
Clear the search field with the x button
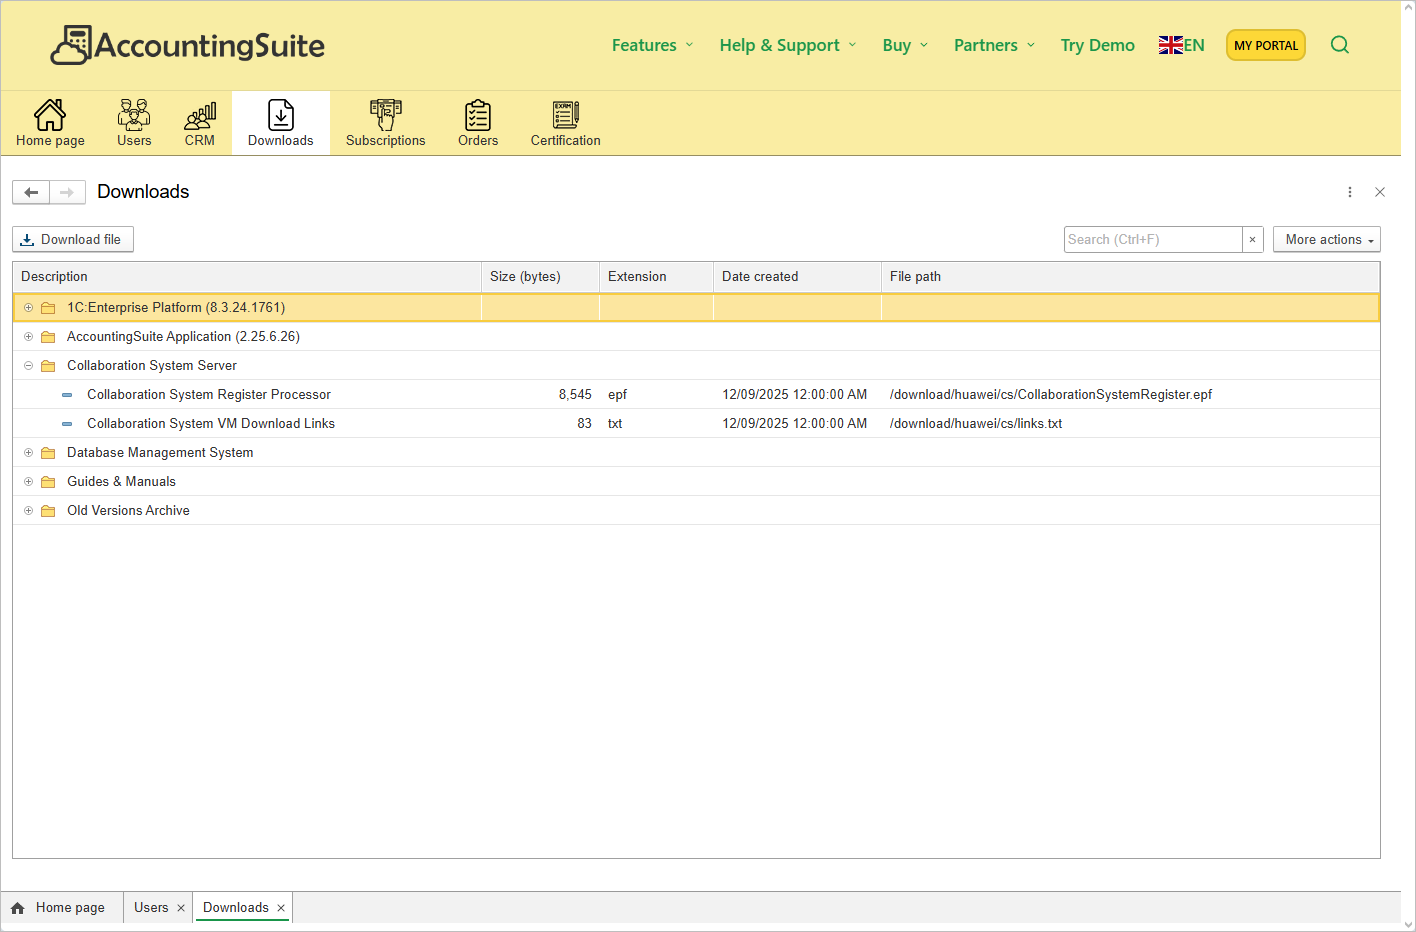pyautogui.click(x=1253, y=239)
